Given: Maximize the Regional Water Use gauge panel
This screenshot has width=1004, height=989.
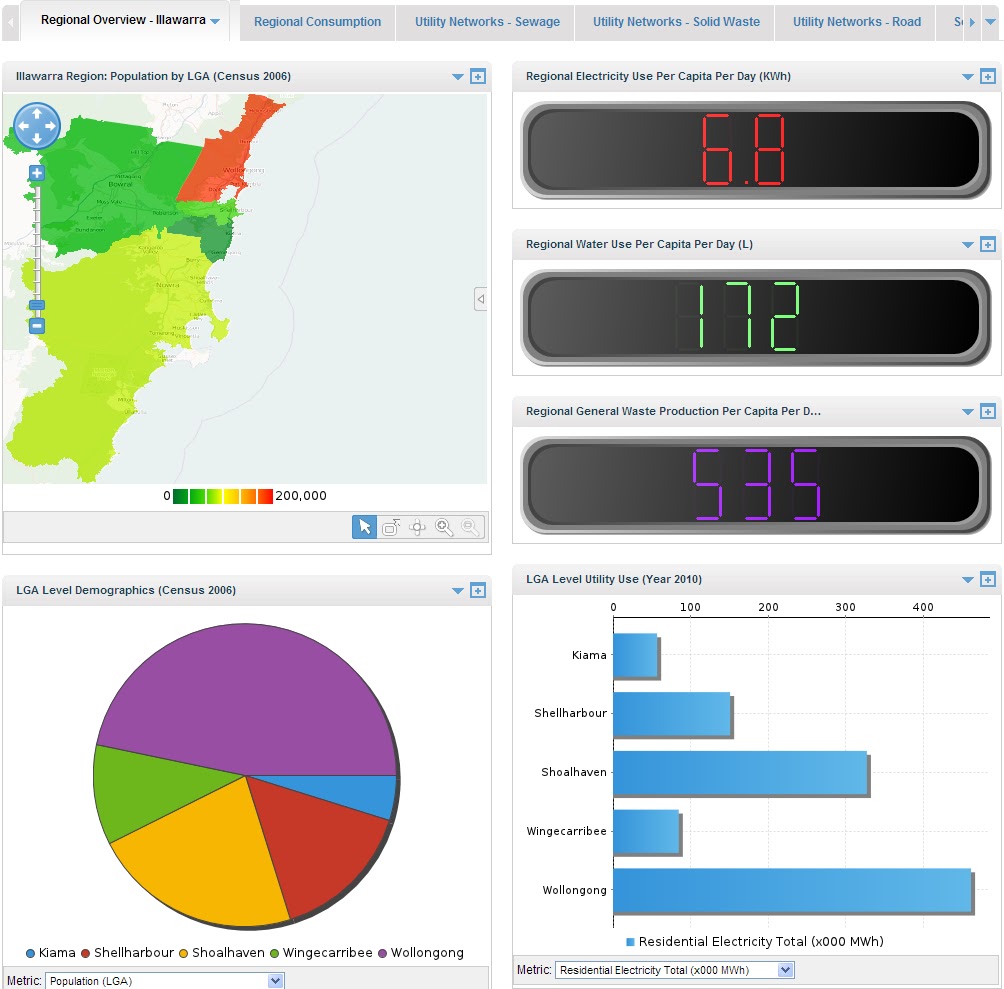Looking at the screenshot, I should [989, 243].
